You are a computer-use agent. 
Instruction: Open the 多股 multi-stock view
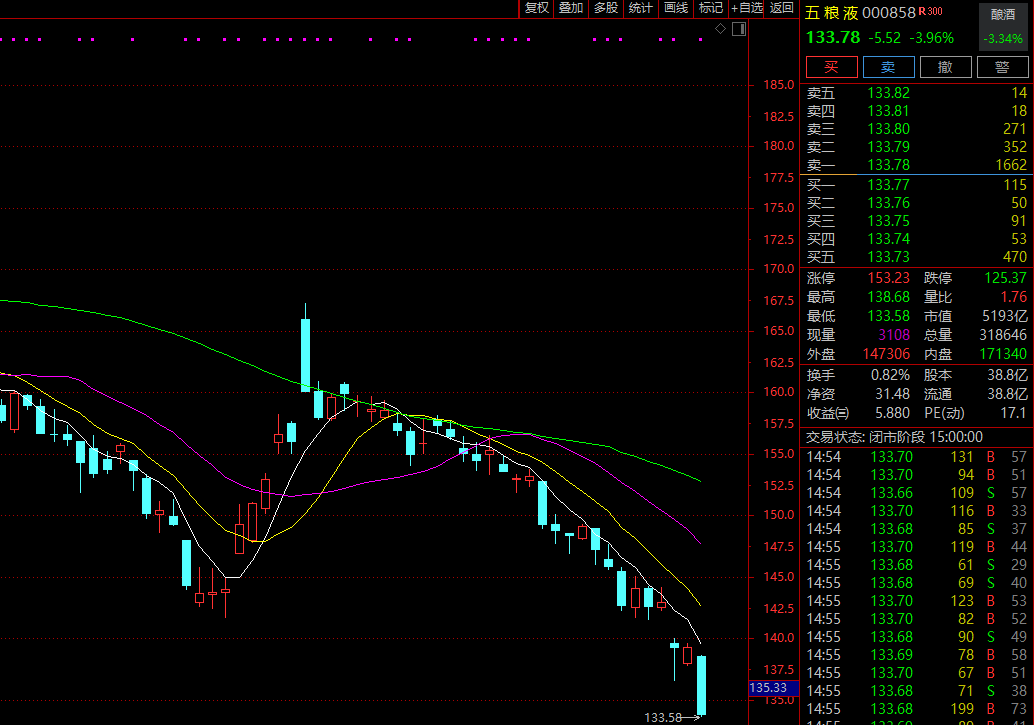click(x=605, y=8)
